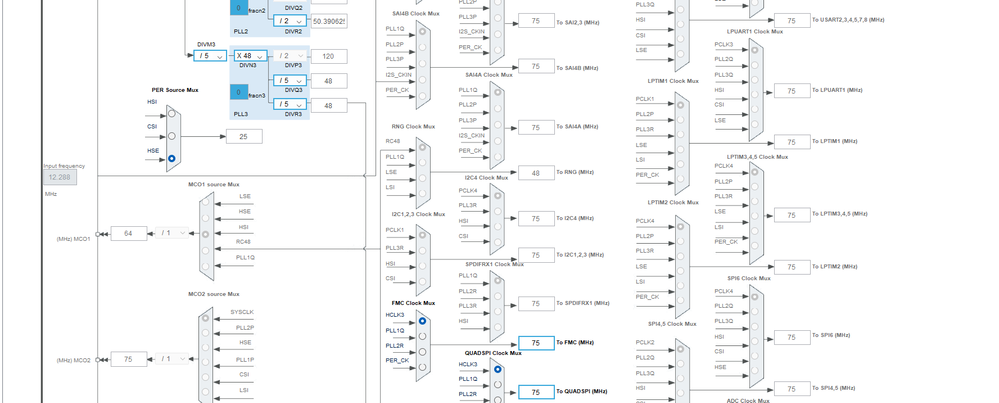Viewport: 999px width, 403px height.
Task: Select PCLK4 in I2C4 Clock Mux
Action: click(498, 195)
